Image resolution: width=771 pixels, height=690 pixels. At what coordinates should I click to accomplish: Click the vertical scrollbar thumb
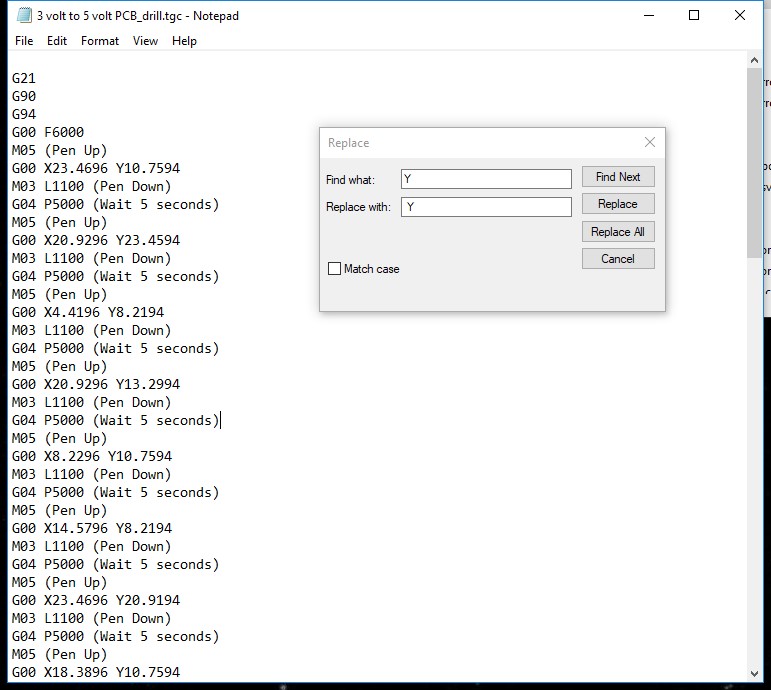point(754,162)
